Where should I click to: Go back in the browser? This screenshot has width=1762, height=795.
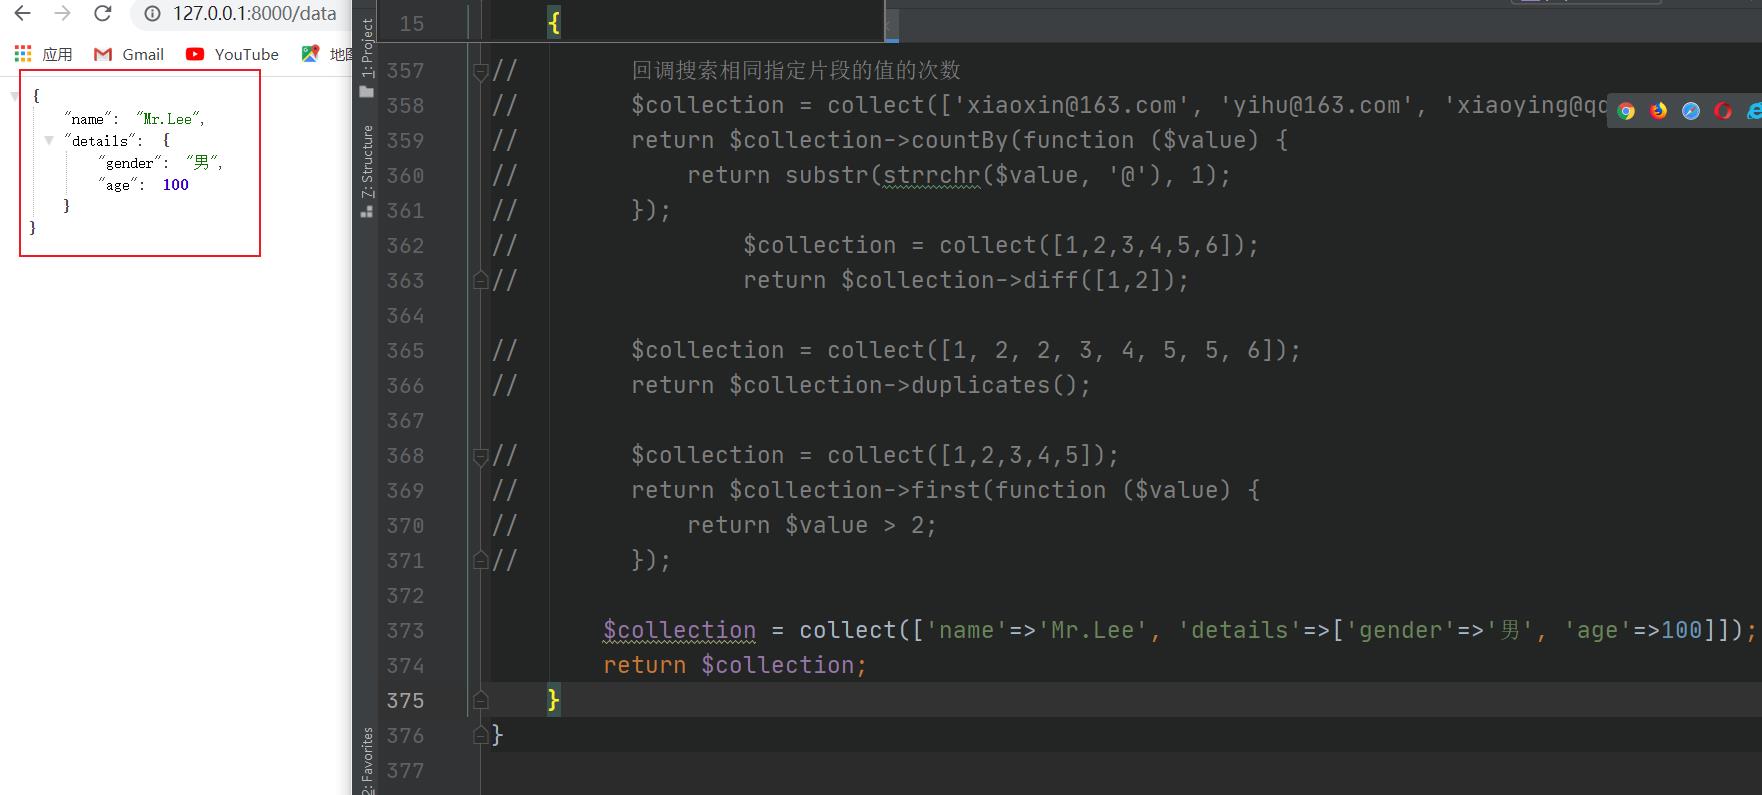[22, 14]
